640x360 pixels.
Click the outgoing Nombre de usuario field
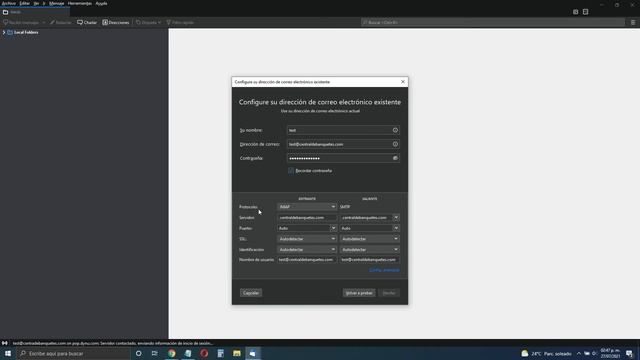pyautogui.click(x=370, y=260)
